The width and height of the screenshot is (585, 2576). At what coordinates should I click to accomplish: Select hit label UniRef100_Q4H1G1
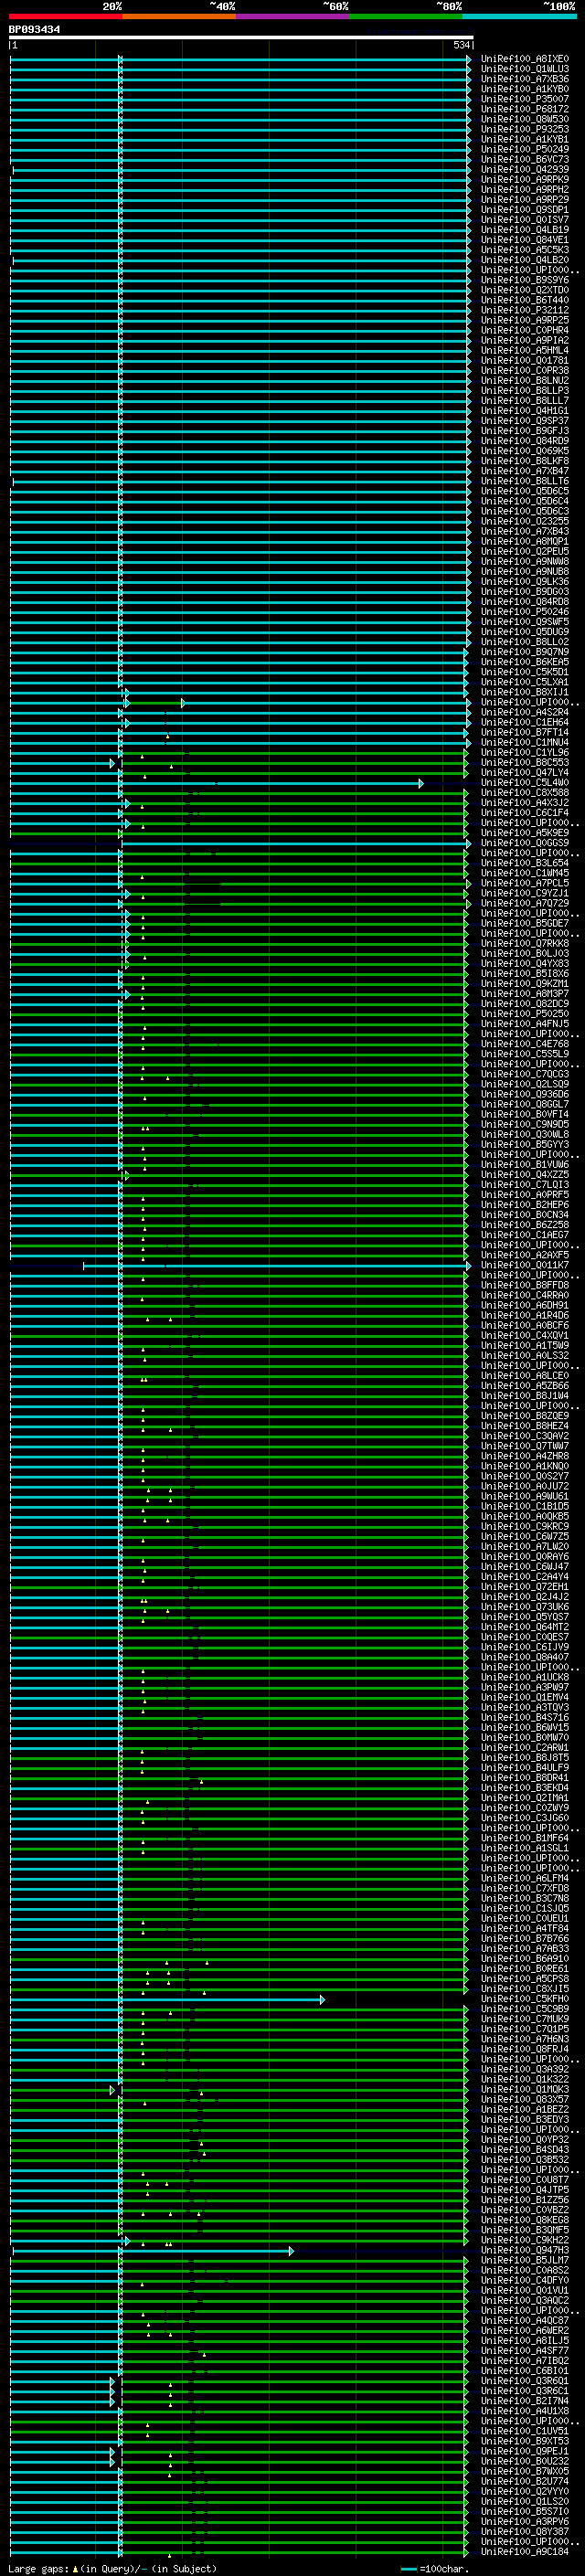point(525,411)
